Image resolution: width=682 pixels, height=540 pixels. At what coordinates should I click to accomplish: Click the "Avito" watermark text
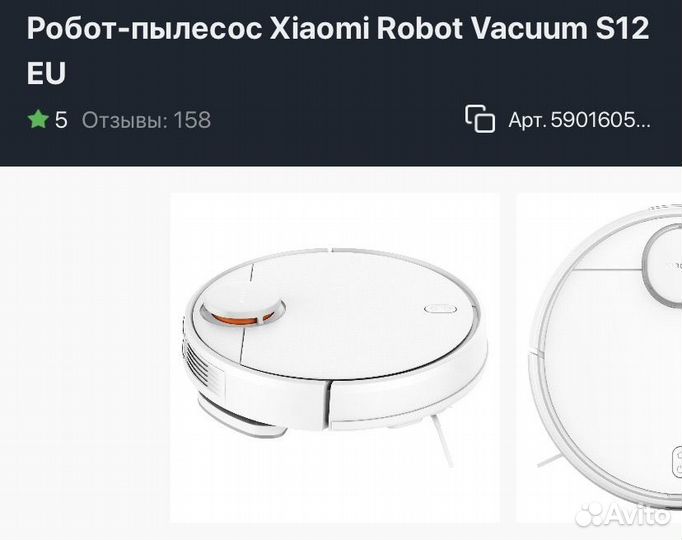[637, 515]
